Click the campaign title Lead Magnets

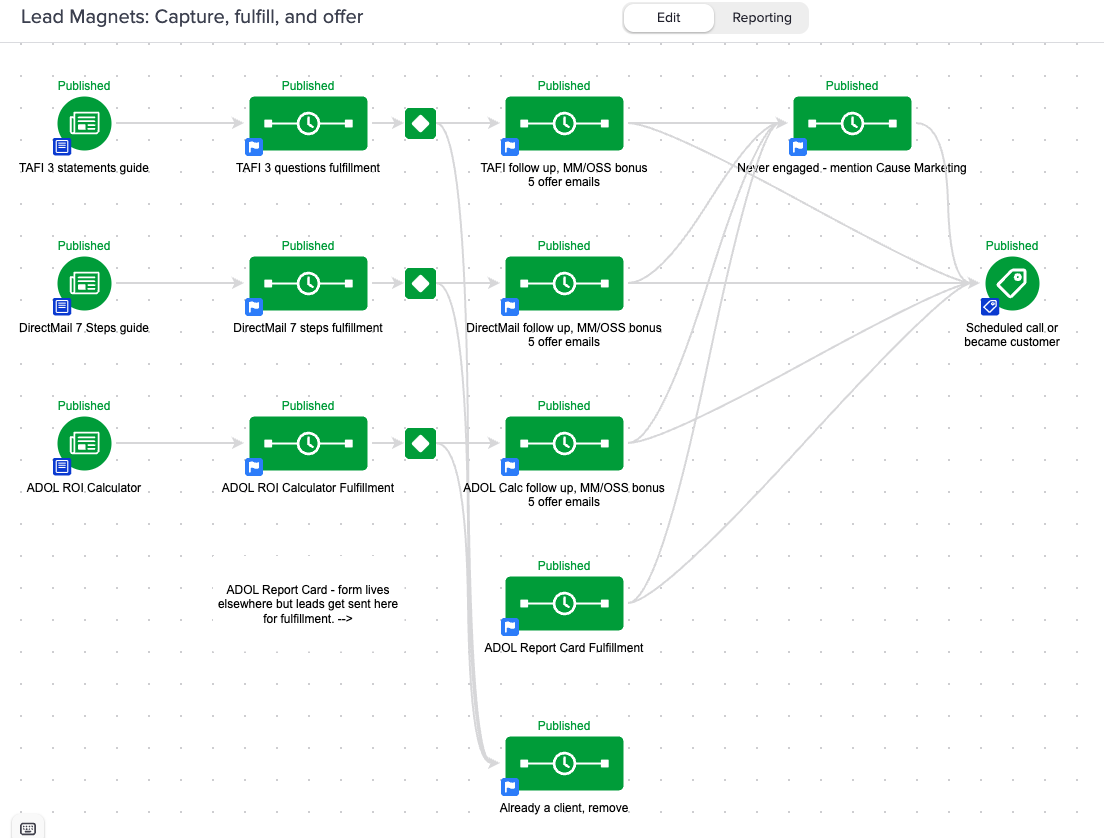point(192,17)
